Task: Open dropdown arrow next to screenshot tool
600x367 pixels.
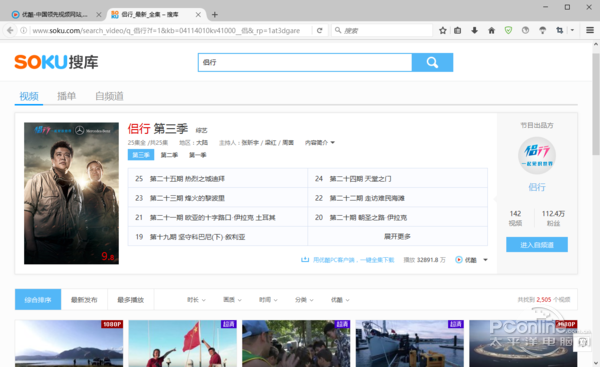Action: 572,30
